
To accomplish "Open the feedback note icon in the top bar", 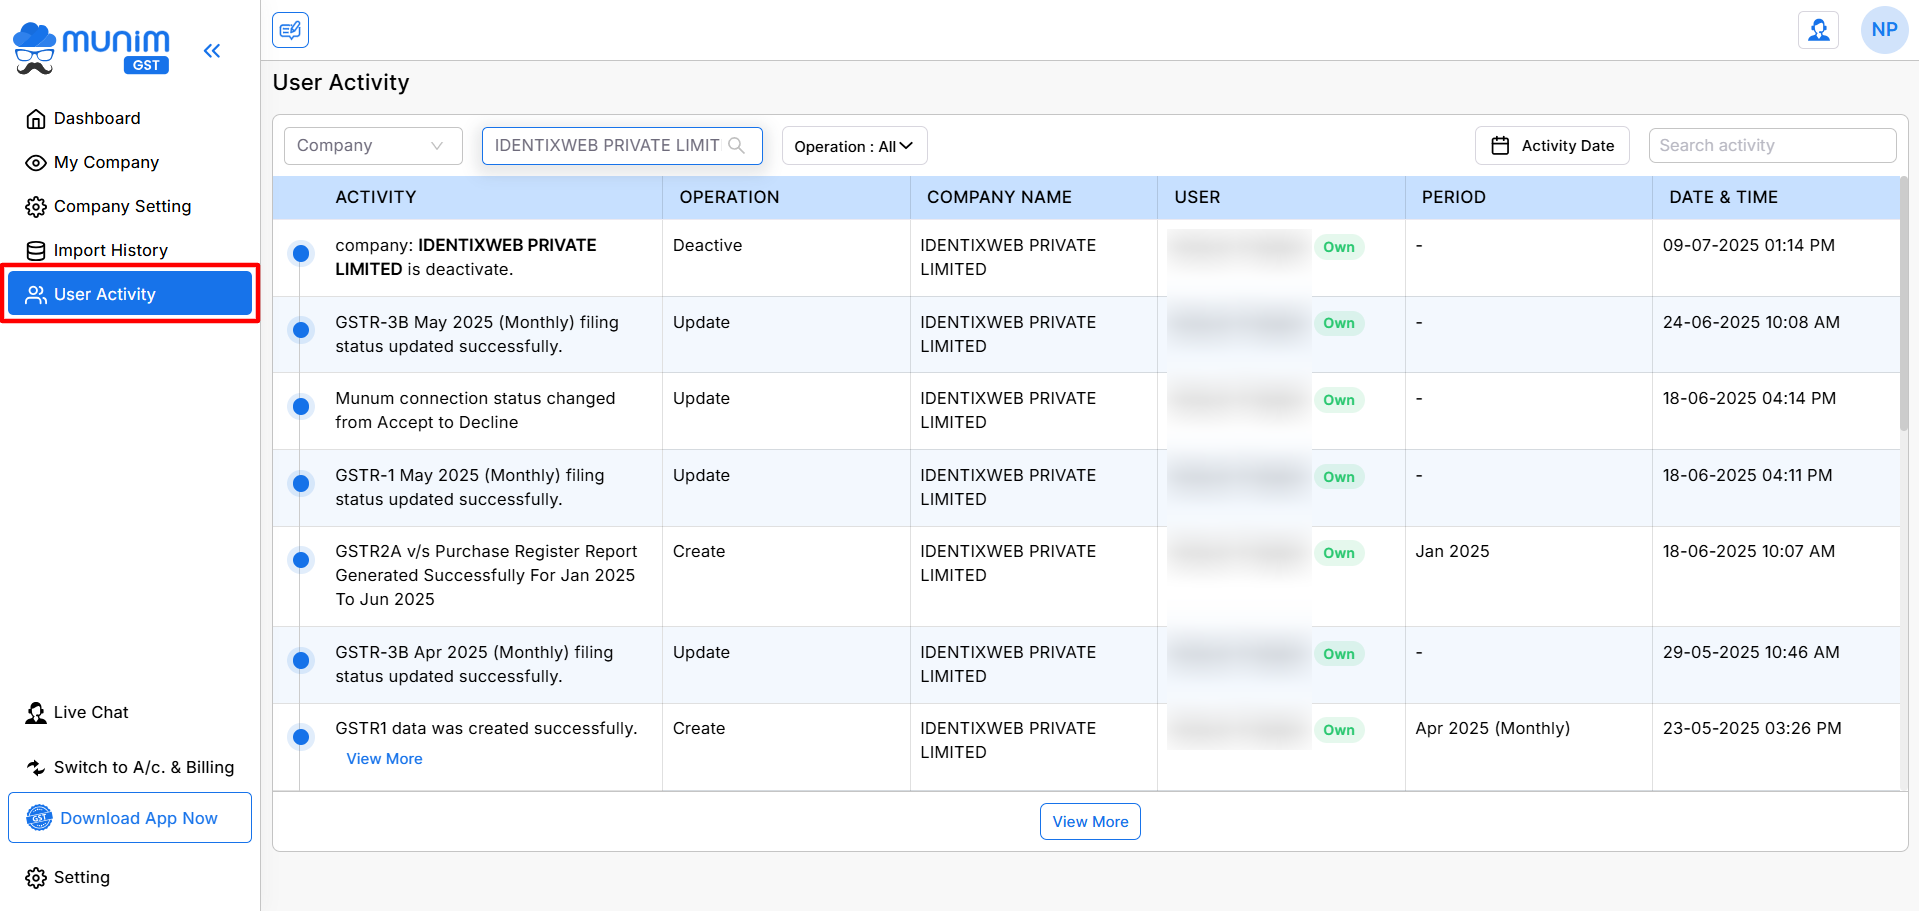I will (x=291, y=30).
